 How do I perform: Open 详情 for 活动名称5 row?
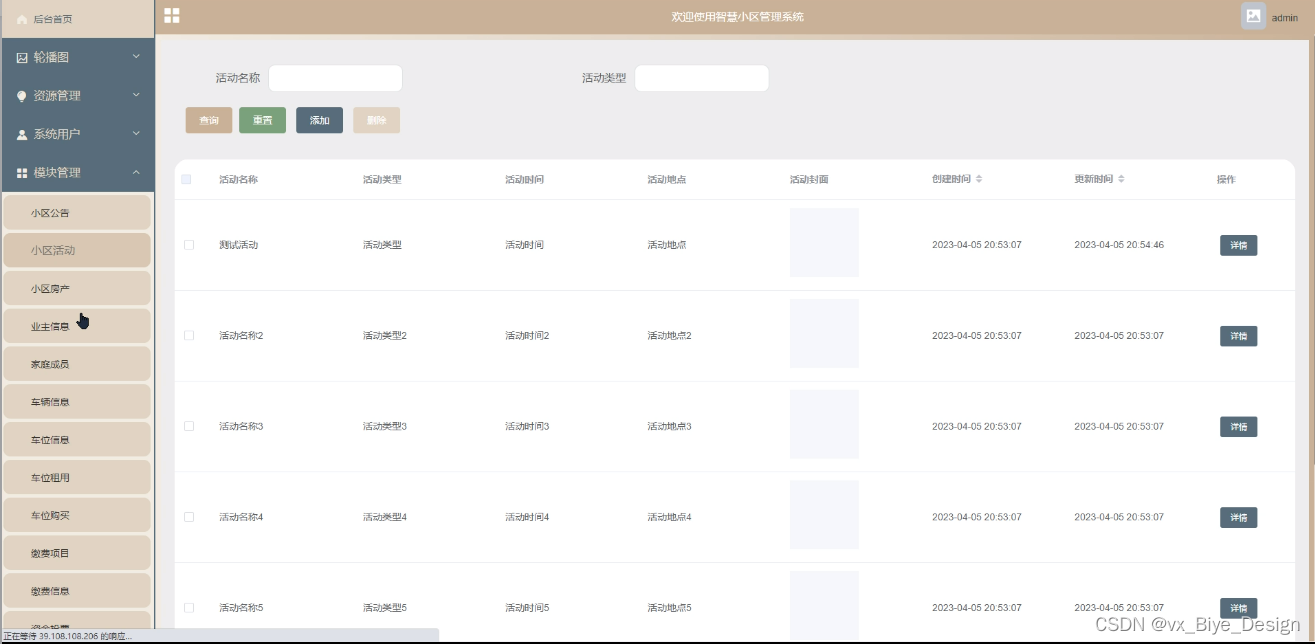point(1238,608)
